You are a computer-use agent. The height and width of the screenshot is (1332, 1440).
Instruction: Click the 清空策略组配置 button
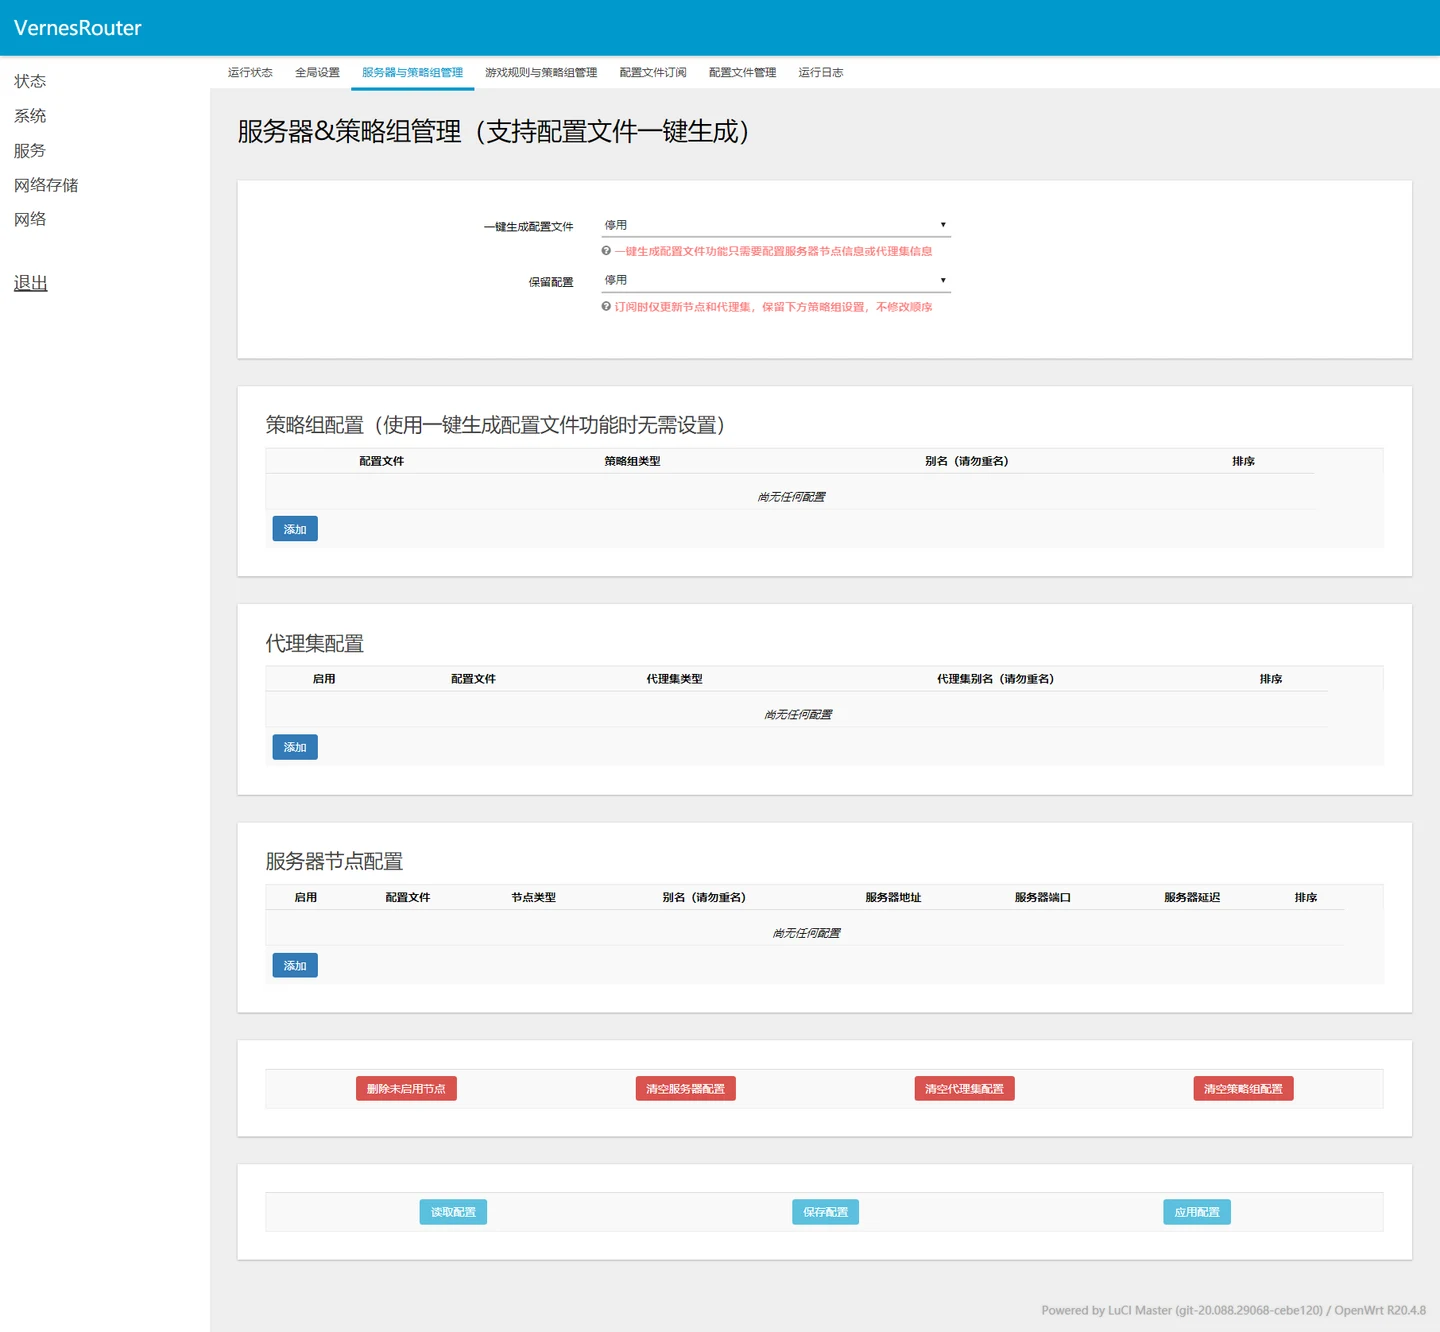point(1243,1089)
